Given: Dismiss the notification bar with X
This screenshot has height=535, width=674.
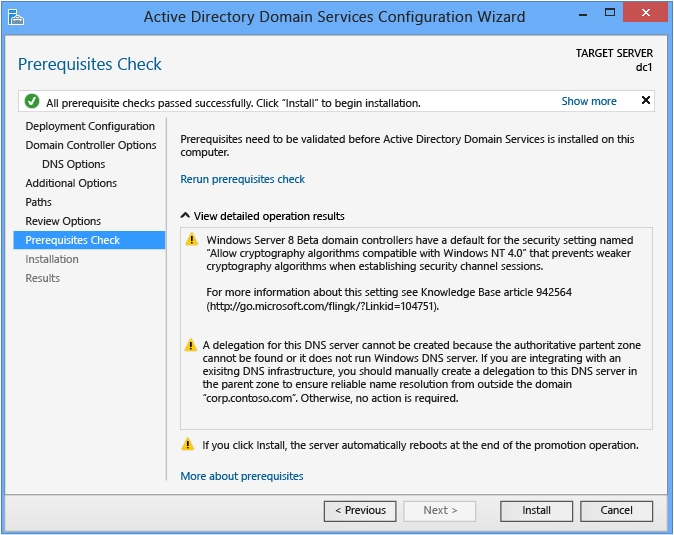Looking at the screenshot, I should click(x=645, y=100).
